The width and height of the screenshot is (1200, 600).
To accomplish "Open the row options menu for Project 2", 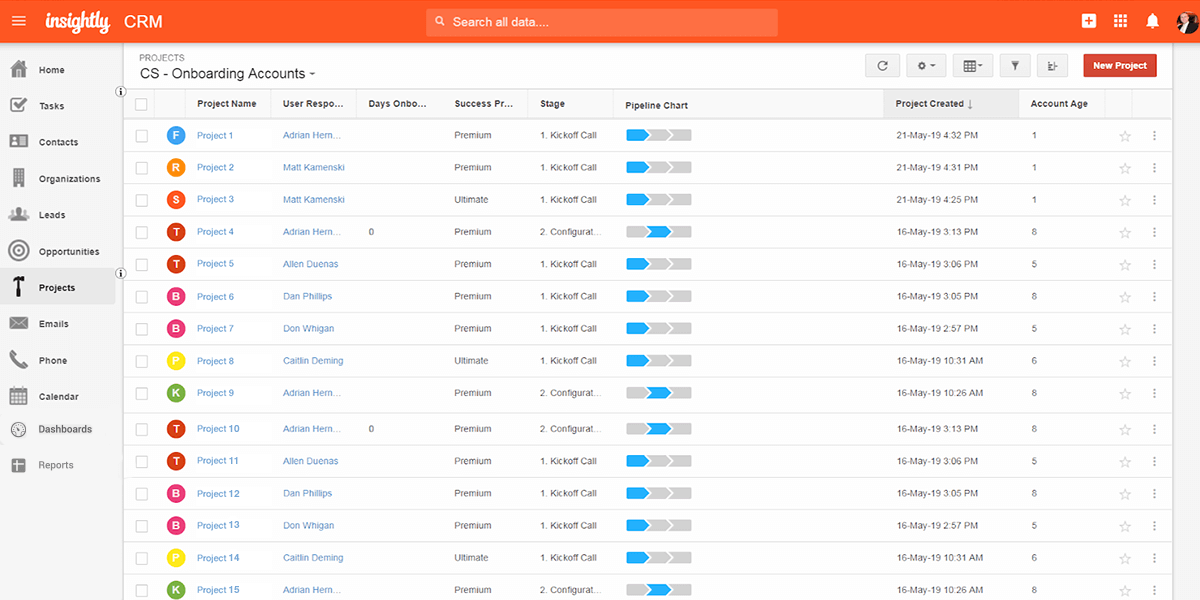I will pyautogui.click(x=1155, y=167).
